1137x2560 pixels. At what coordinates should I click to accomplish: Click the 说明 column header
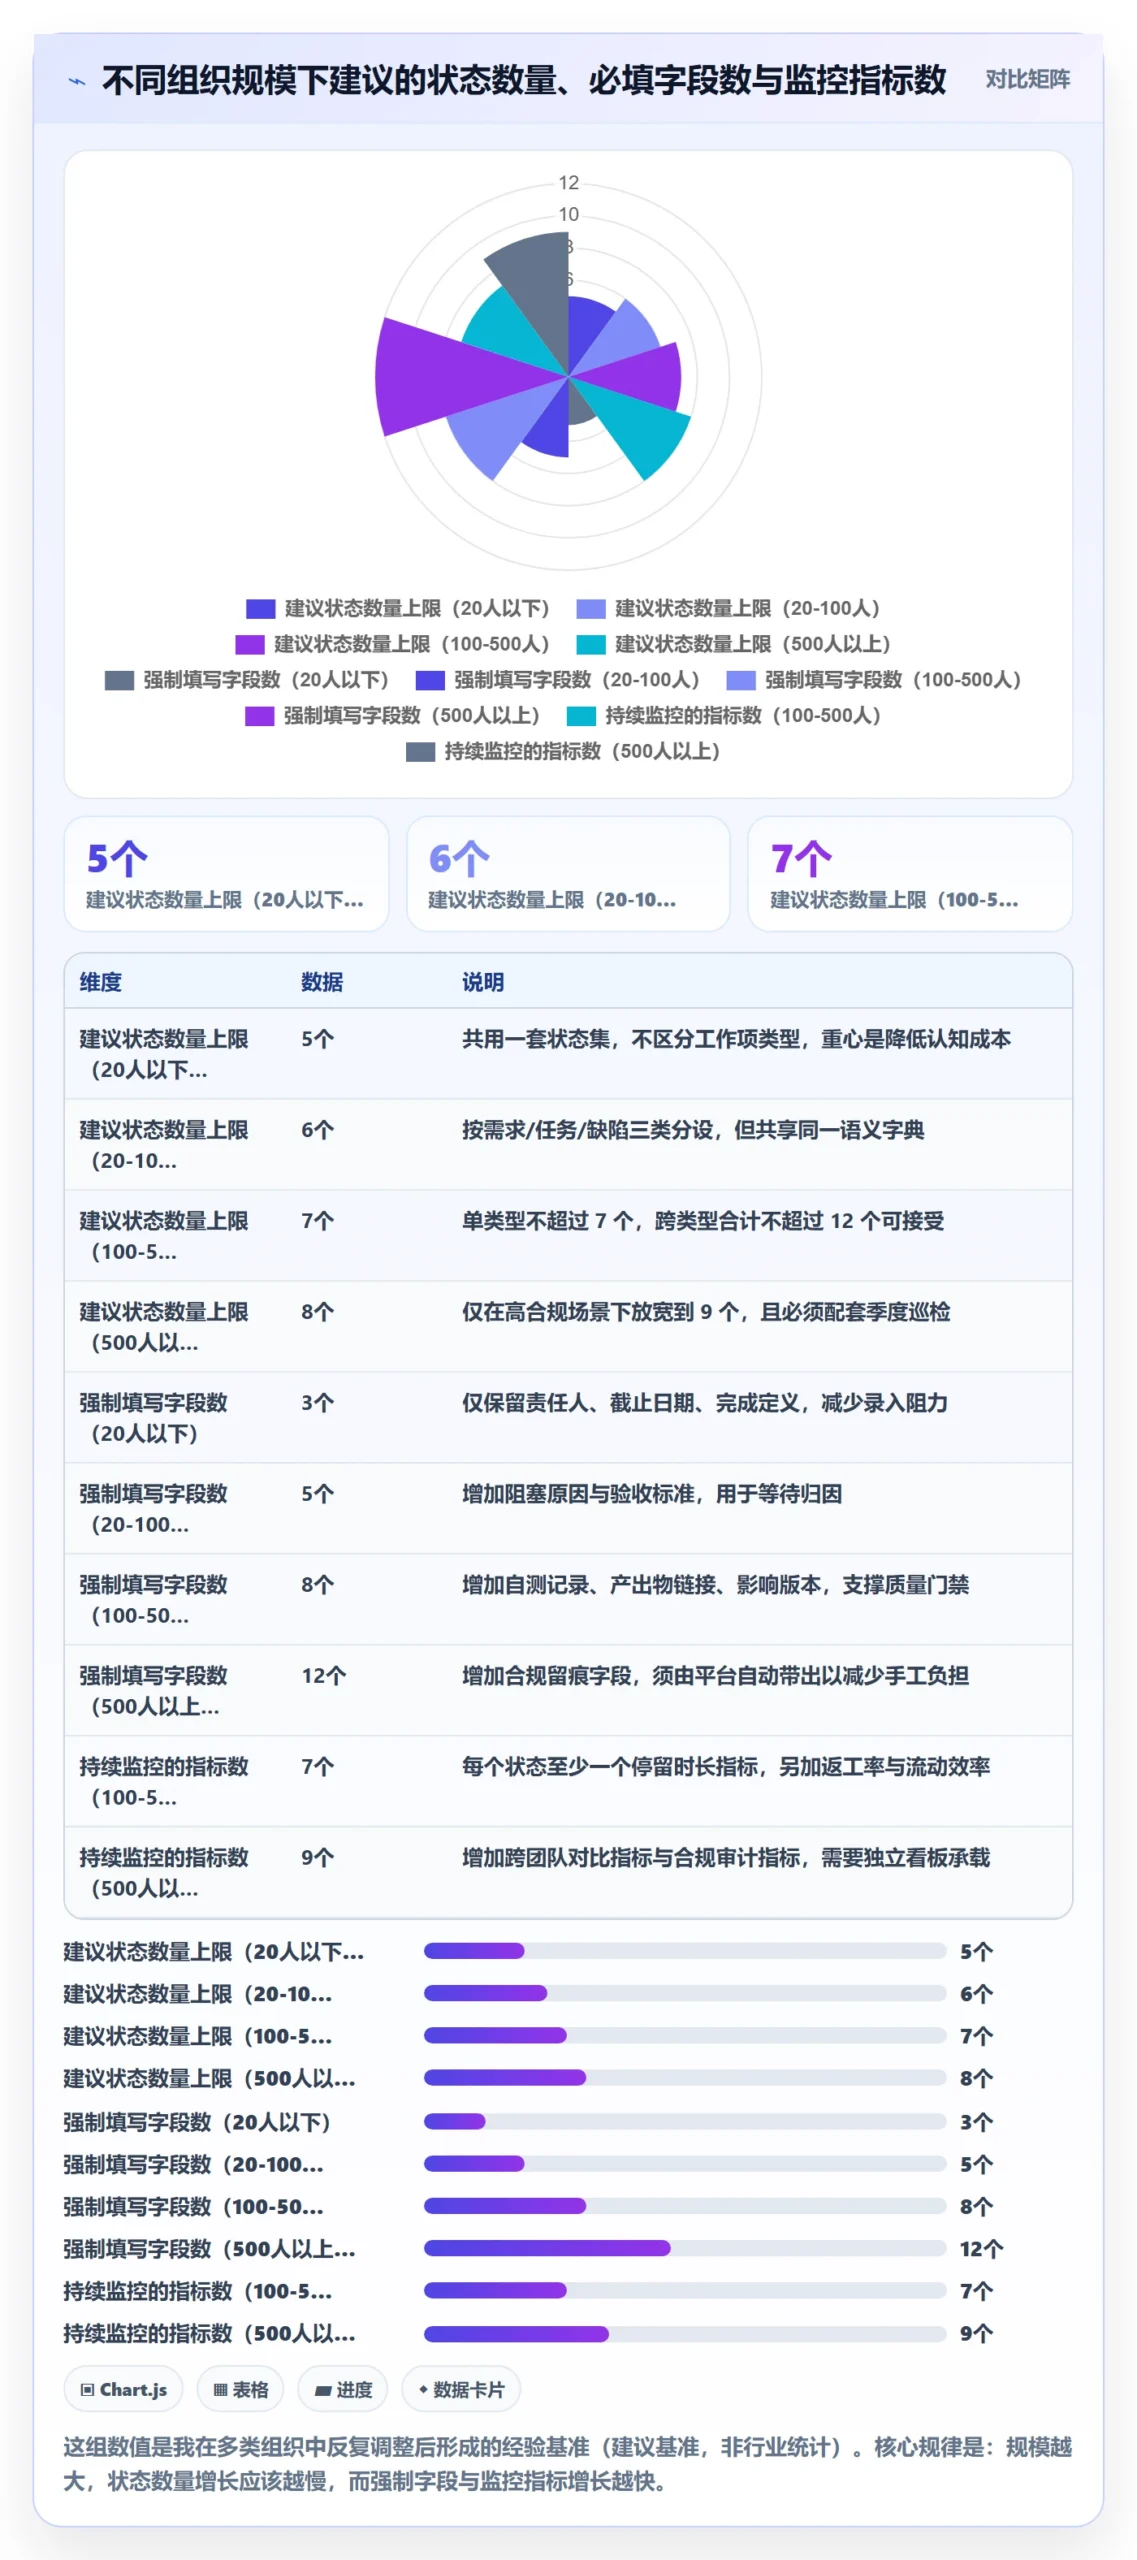[483, 982]
